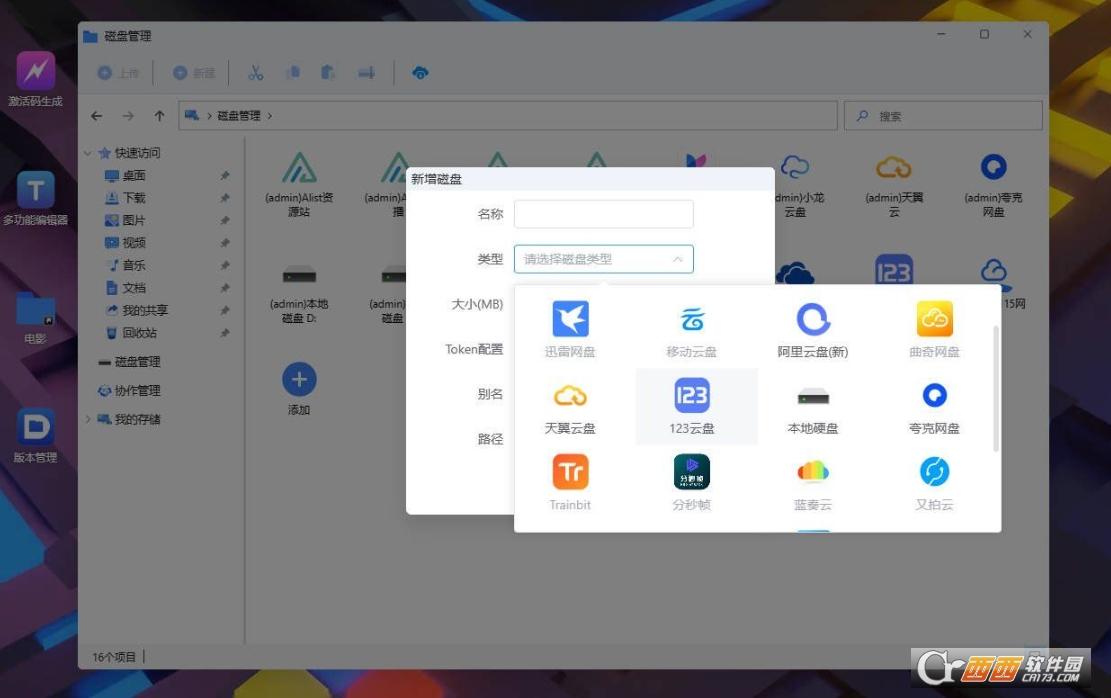Open 多功能编辑器 desktop icon

point(35,198)
